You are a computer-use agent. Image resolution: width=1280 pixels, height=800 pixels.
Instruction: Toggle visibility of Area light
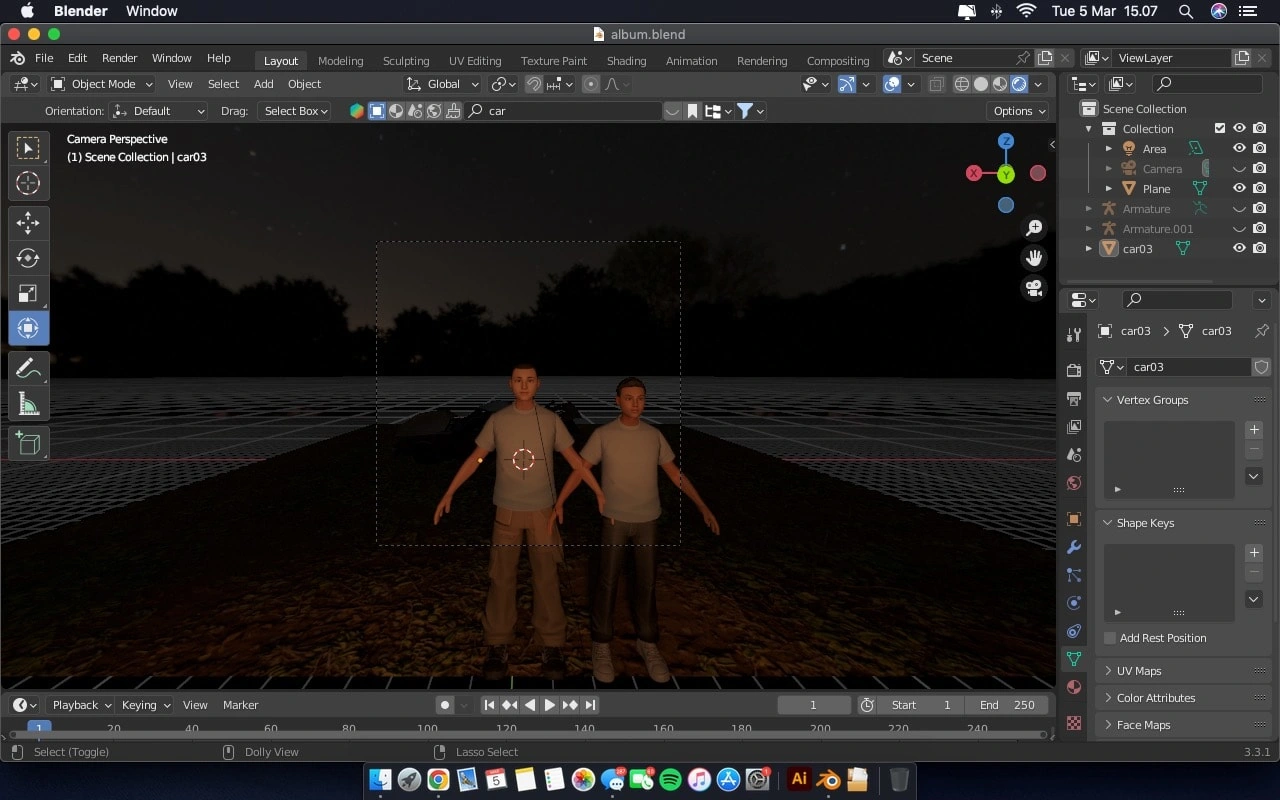pos(1239,148)
